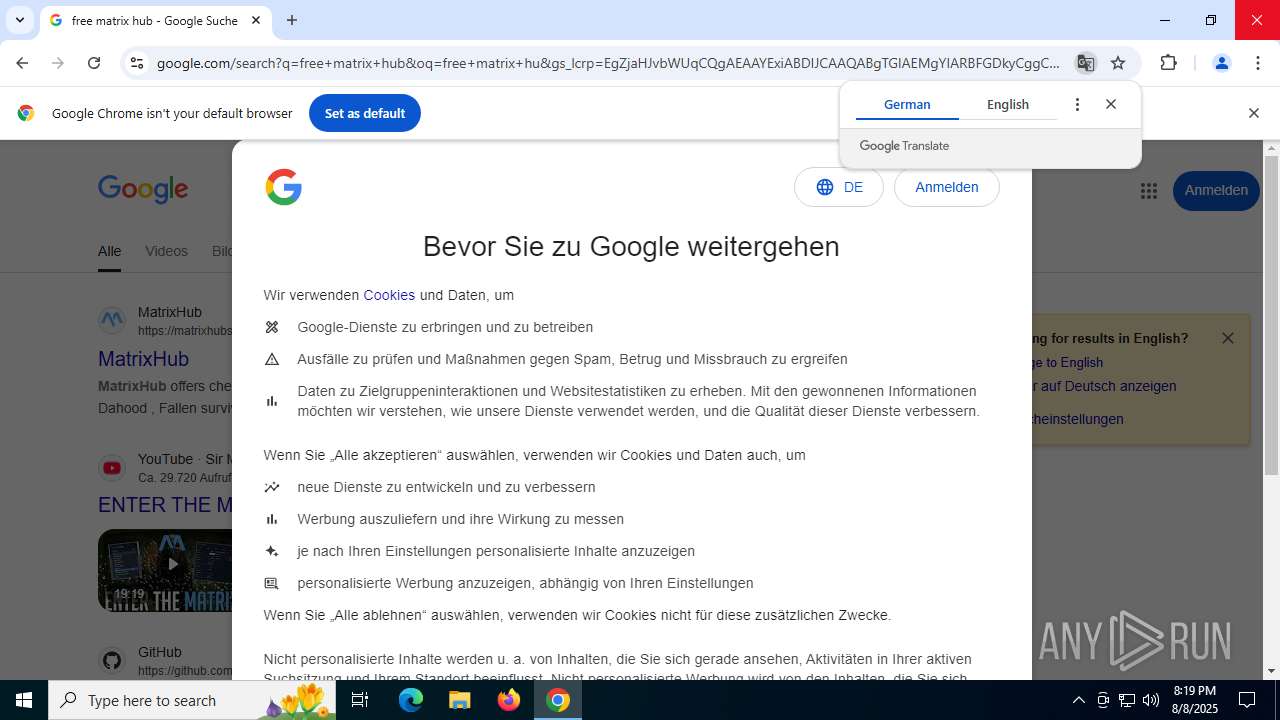The image size is (1280, 720).
Task: Dismiss the default browser infobar
Action: coord(1253,113)
